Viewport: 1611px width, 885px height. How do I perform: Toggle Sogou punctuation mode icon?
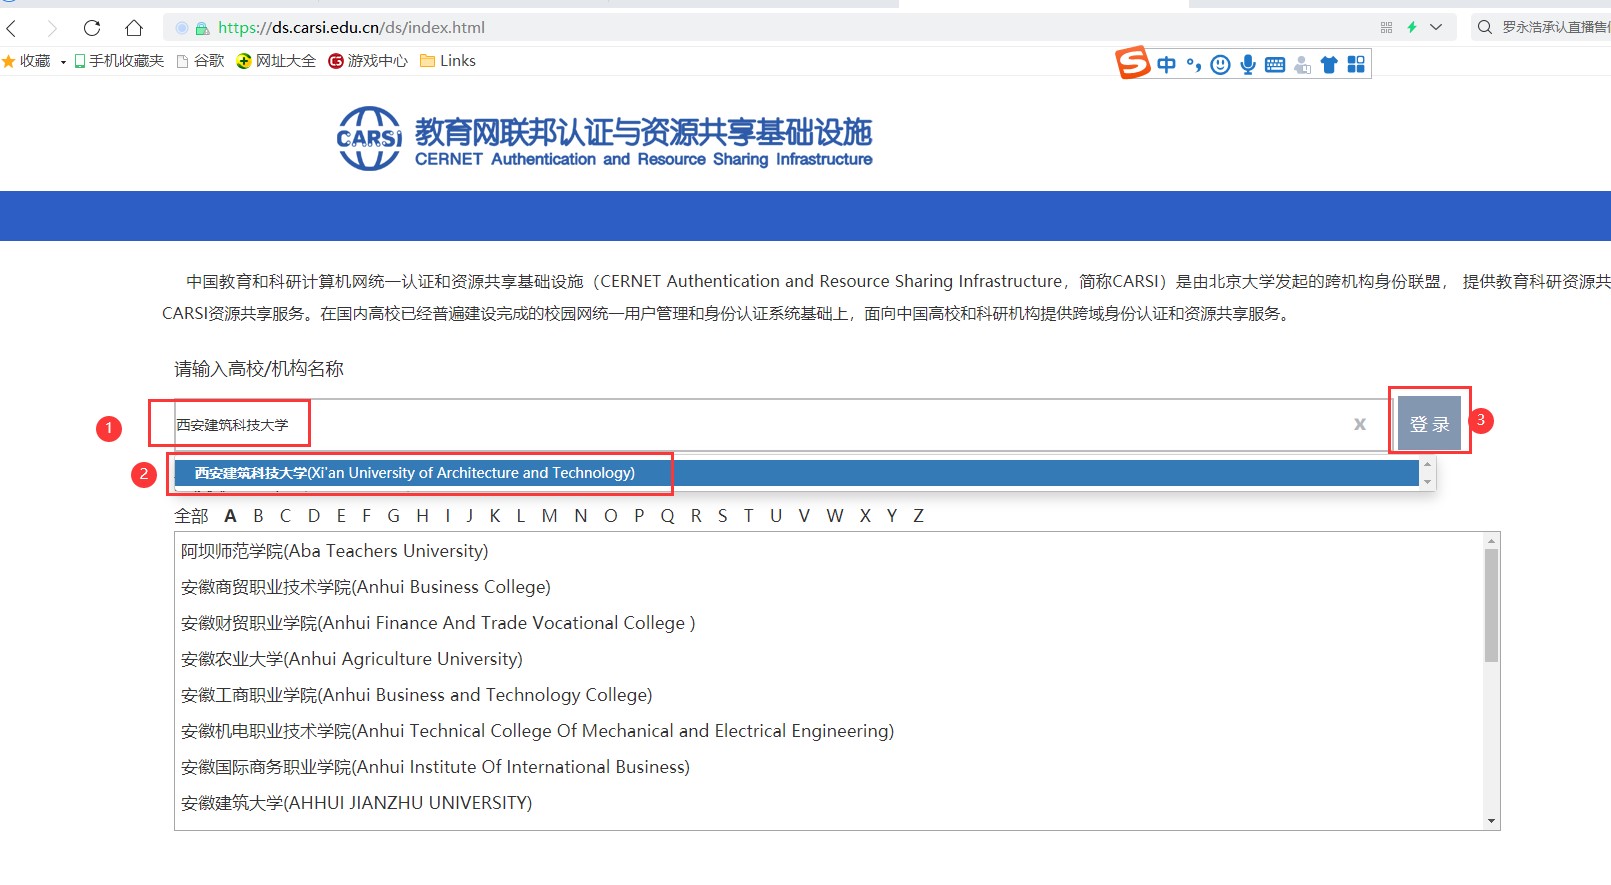coord(1193,65)
